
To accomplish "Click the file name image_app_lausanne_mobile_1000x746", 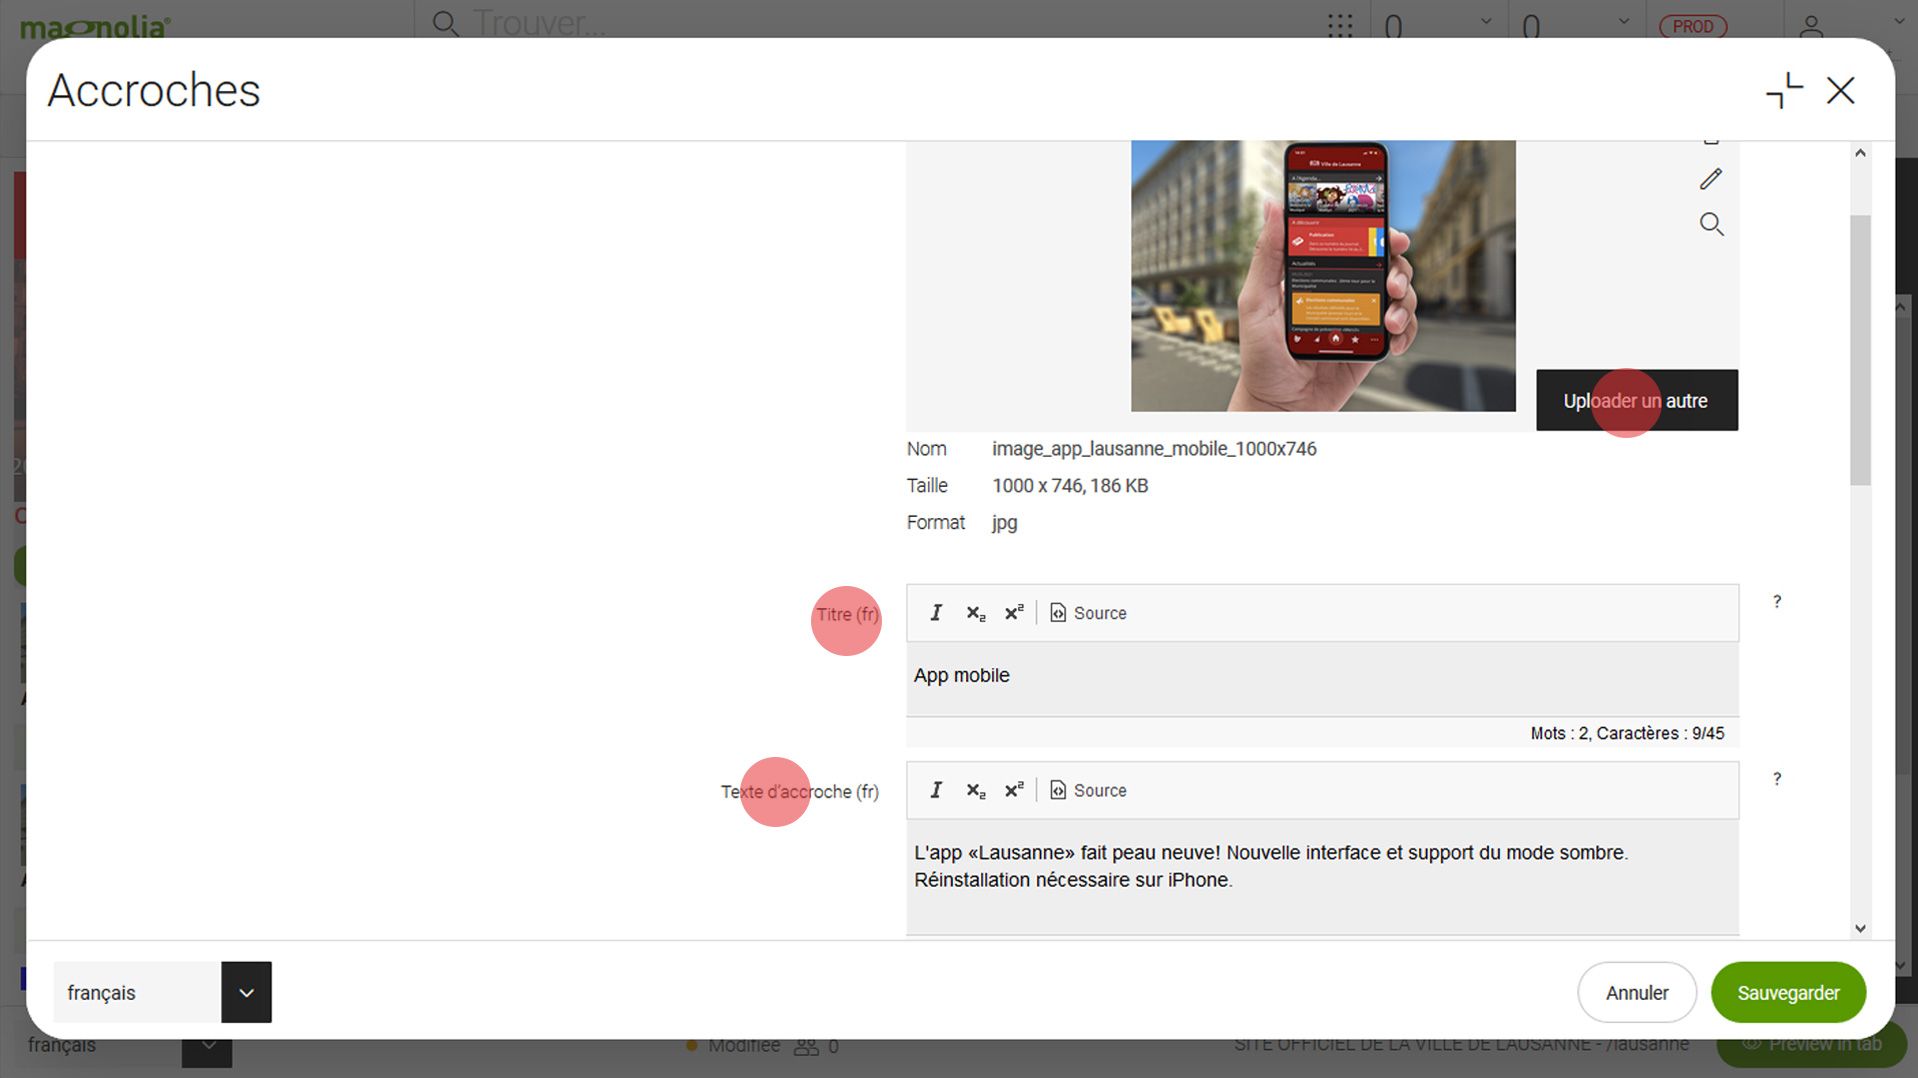I will point(1154,449).
